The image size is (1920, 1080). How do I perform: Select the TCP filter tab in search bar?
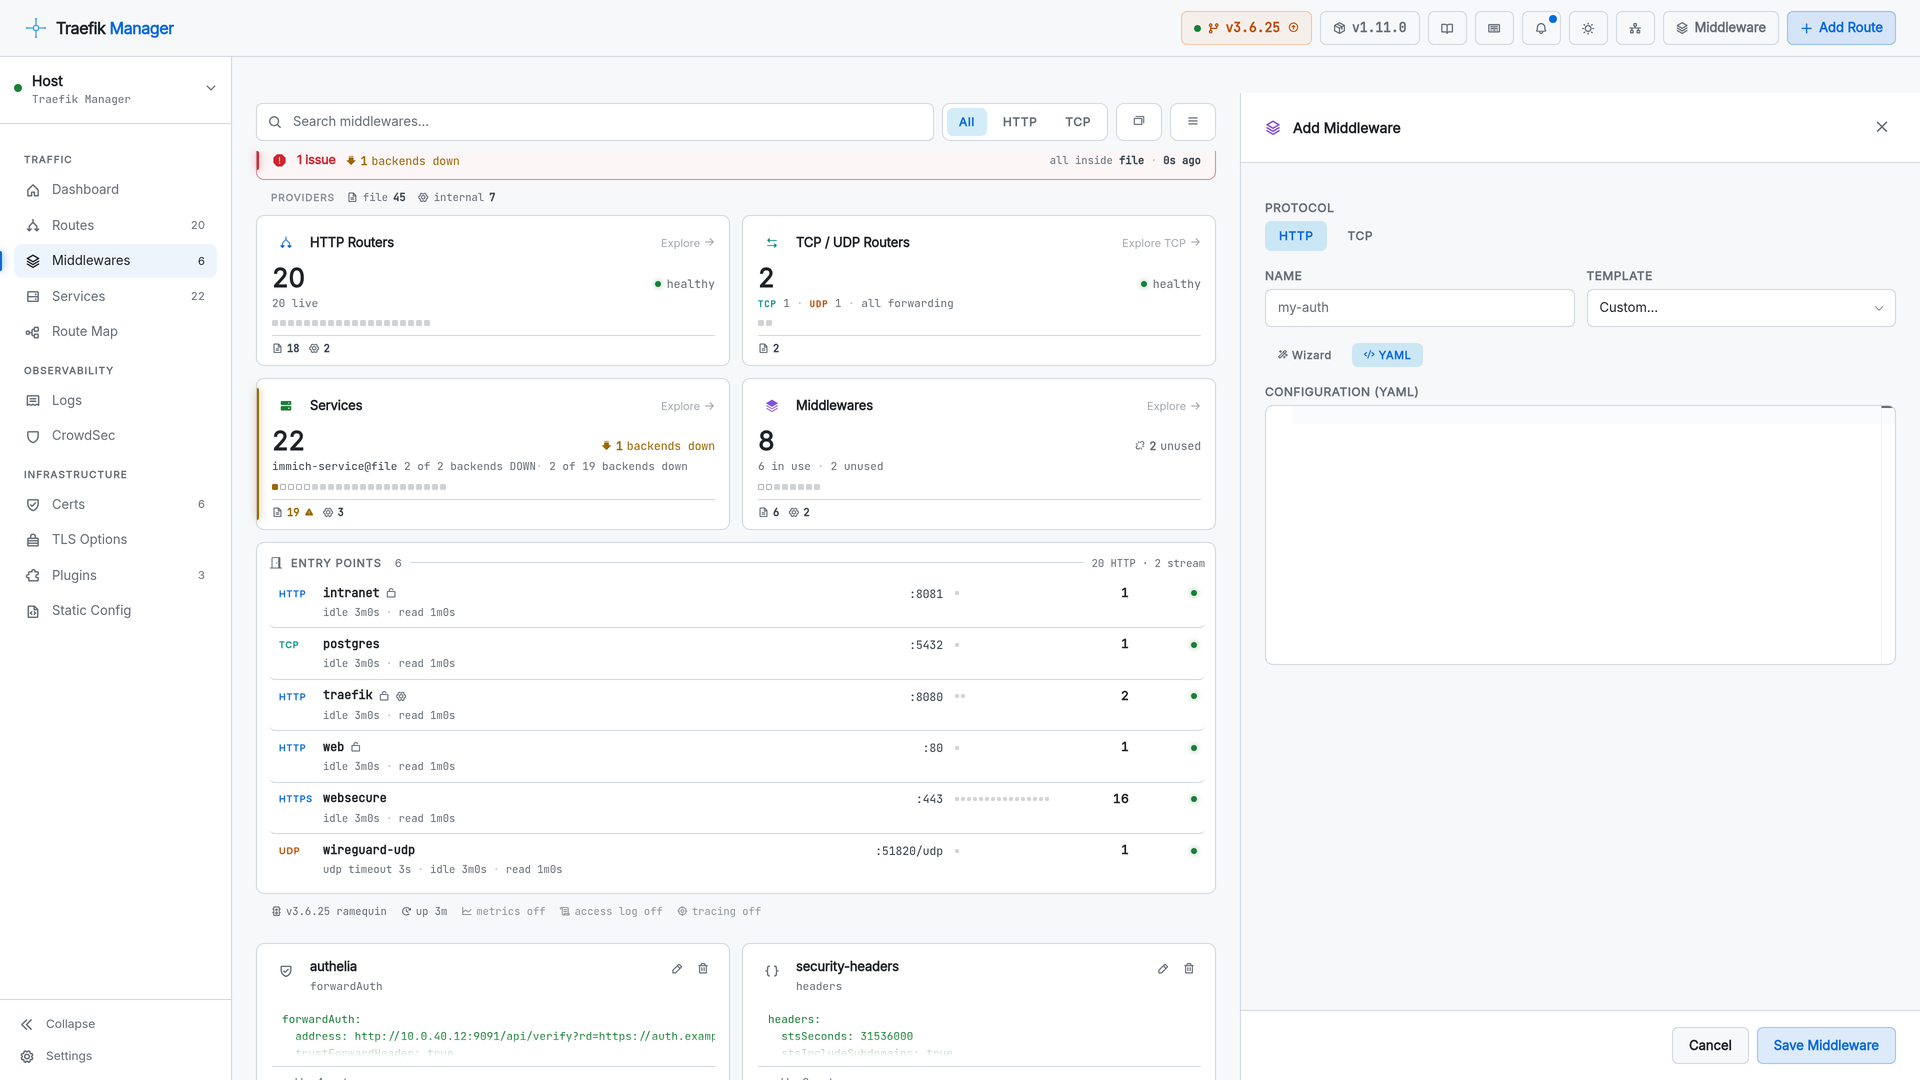click(1077, 122)
